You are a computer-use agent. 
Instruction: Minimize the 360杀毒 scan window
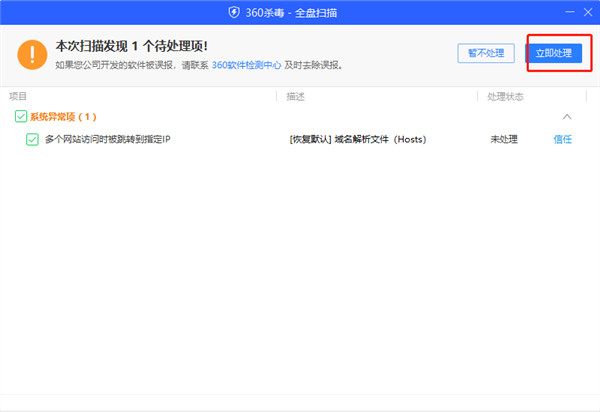[570, 12]
